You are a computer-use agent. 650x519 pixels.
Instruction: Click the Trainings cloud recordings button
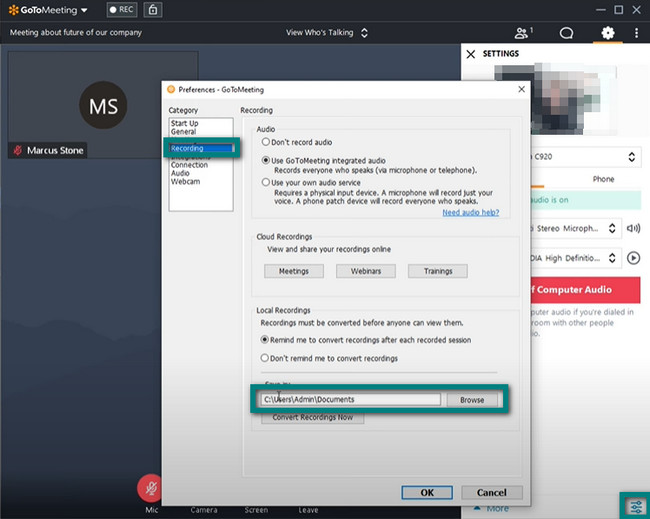coord(438,271)
